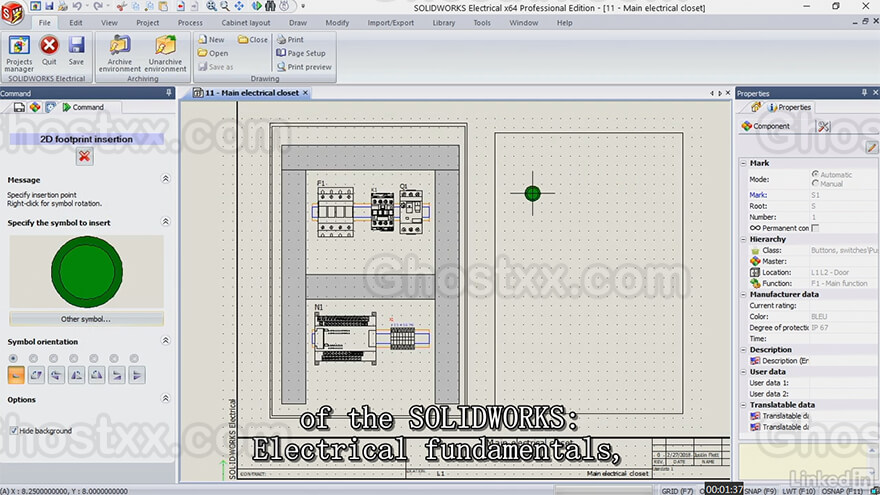Click the zoom window magnifier icon
Image resolution: width=880 pixels, height=495 pixels.
(x=211, y=6)
